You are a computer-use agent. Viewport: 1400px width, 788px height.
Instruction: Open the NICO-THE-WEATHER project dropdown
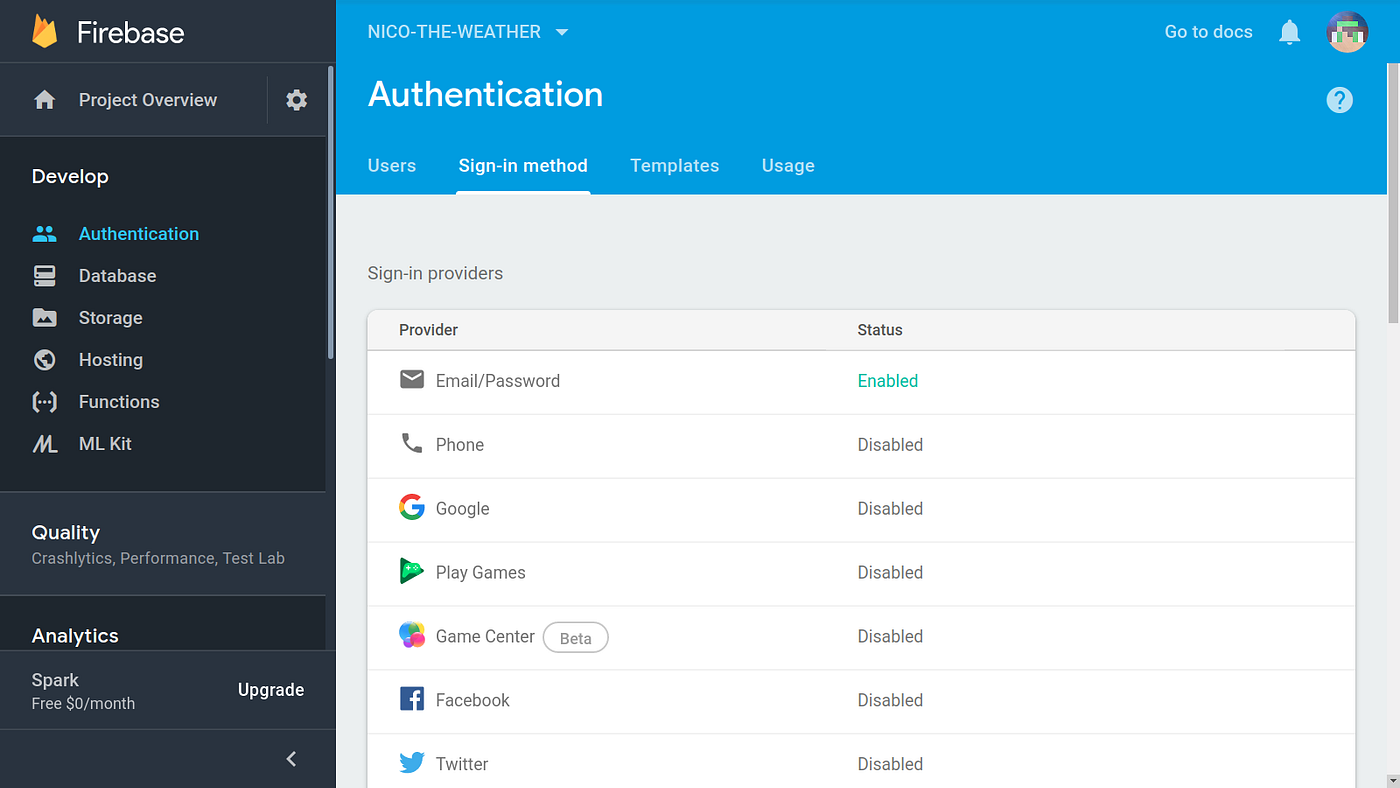[x=468, y=31]
